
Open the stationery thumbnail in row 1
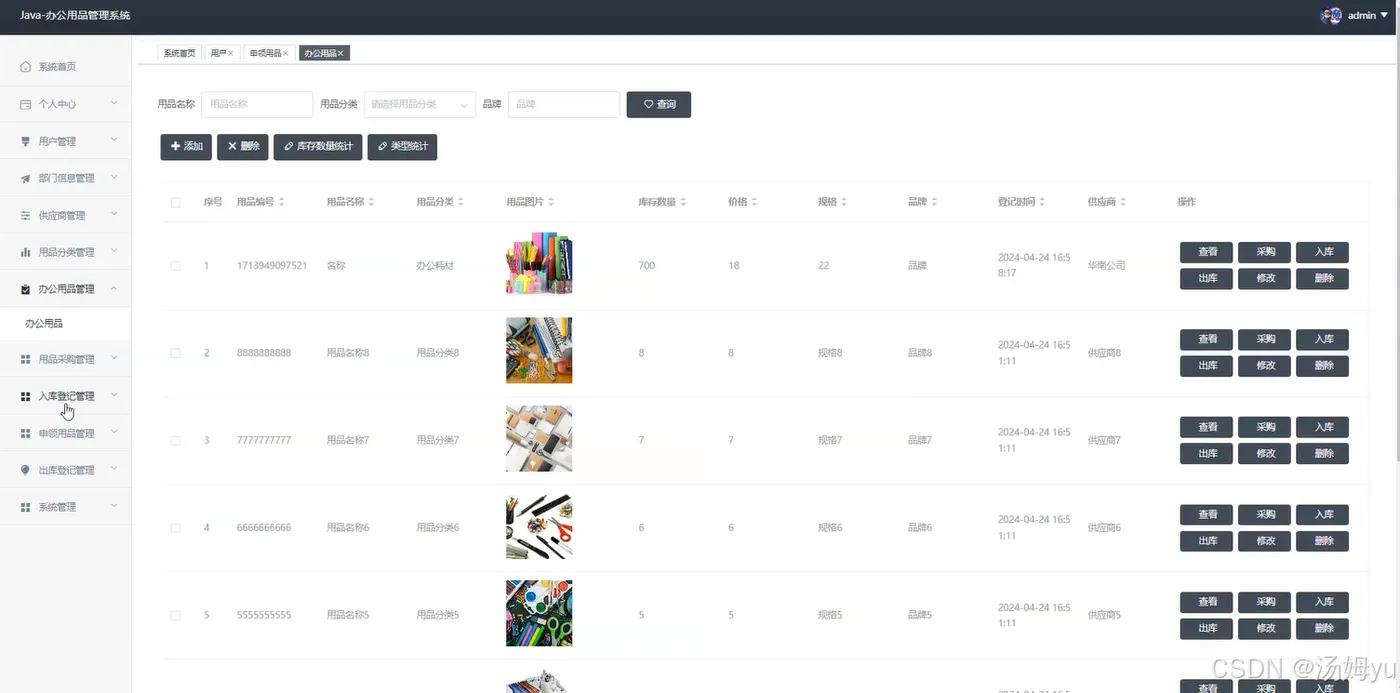(x=539, y=263)
